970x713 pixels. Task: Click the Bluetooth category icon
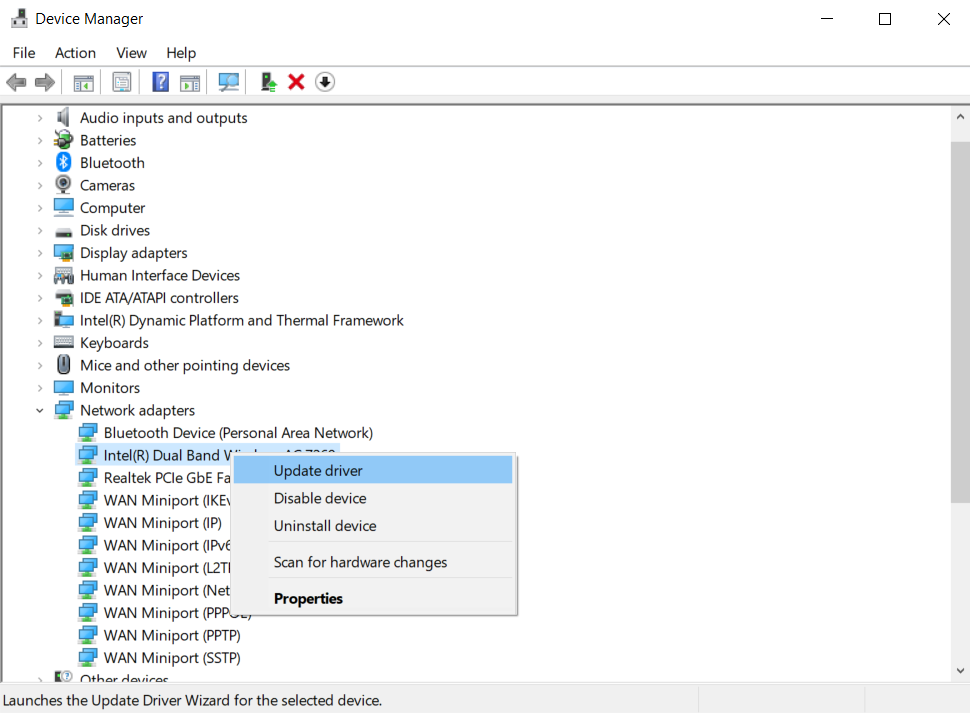pos(64,163)
